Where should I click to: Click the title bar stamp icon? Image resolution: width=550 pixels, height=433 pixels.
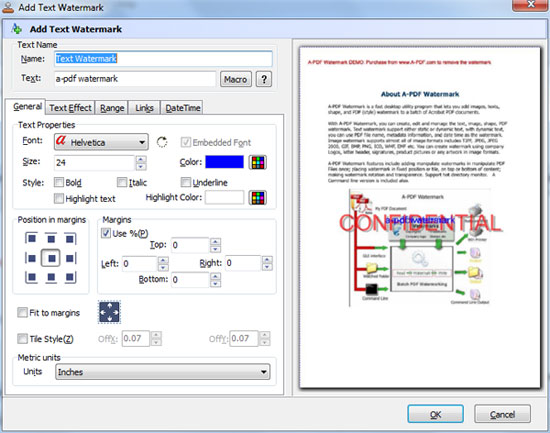click(x=8, y=8)
